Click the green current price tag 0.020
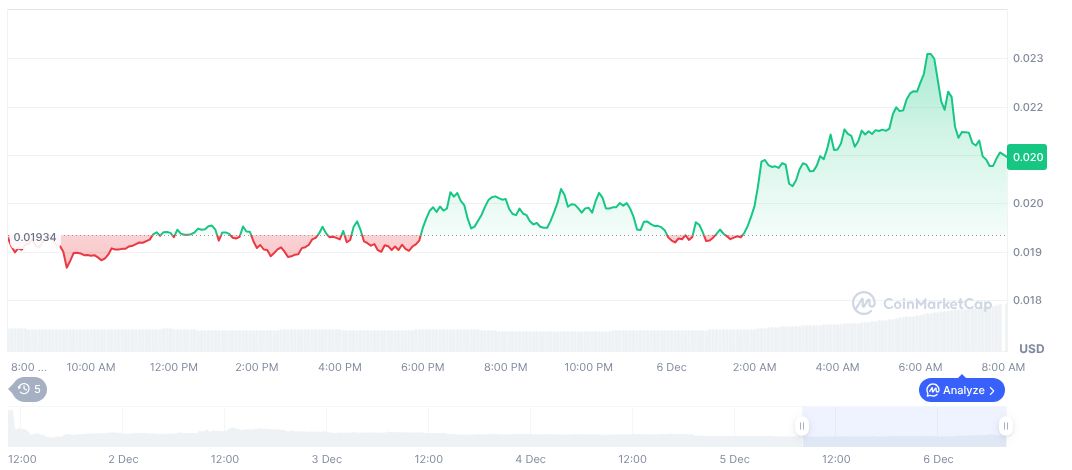Image resolution: width=1072 pixels, height=470 pixels. pos(1027,157)
